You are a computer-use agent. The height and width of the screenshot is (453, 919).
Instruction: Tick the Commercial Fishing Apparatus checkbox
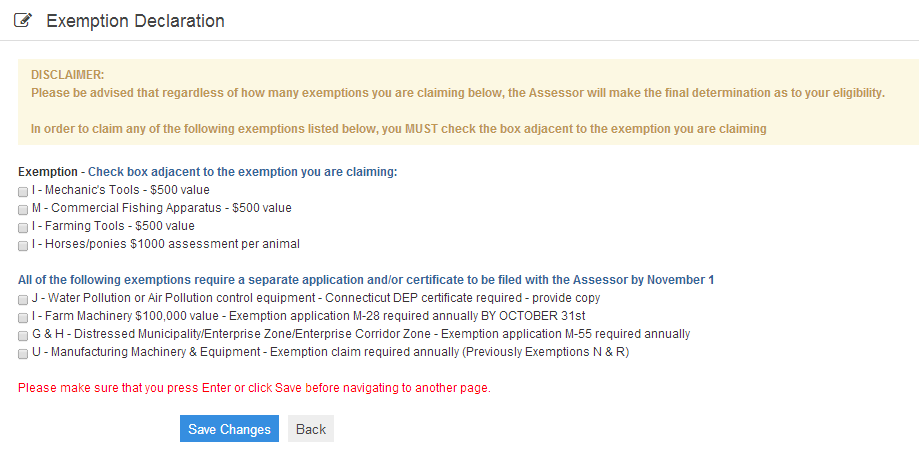point(23,210)
